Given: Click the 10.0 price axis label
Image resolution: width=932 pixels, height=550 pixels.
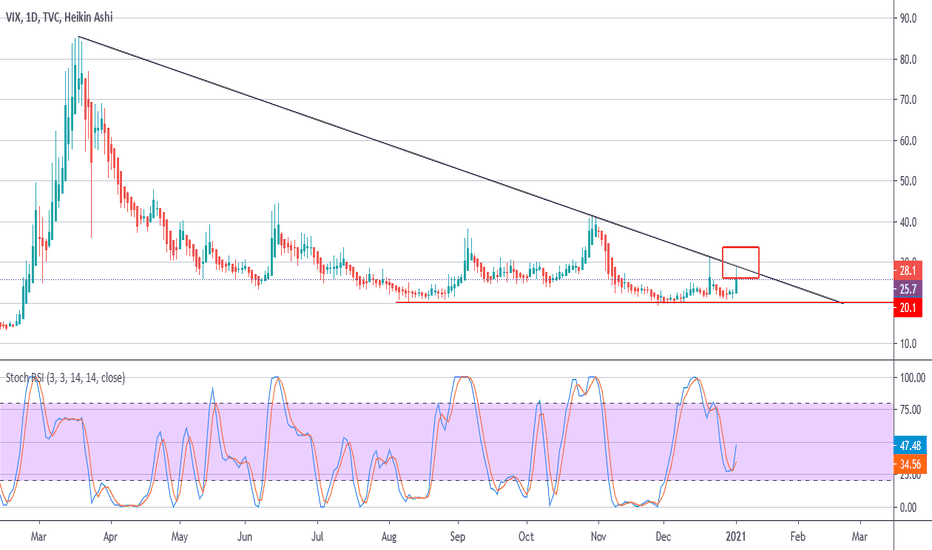Looking at the screenshot, I should pos(908,344).
